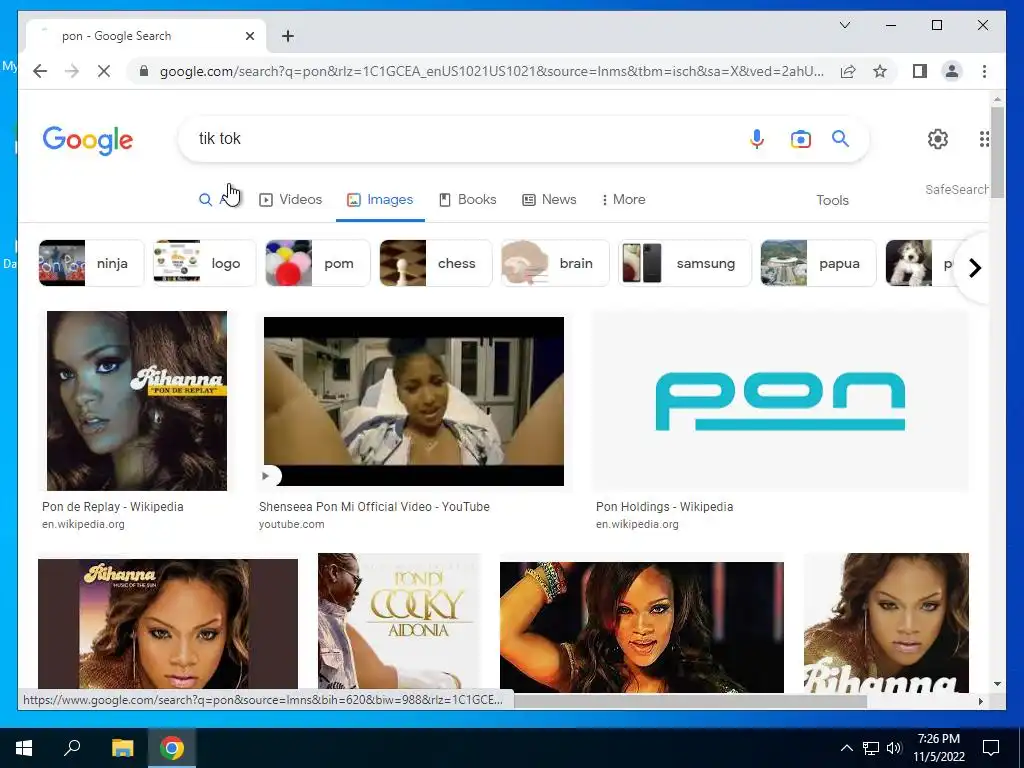Switch to the Videos tab
The height and width of the screenshot is (768, 1024).
(x=291, y=200)
